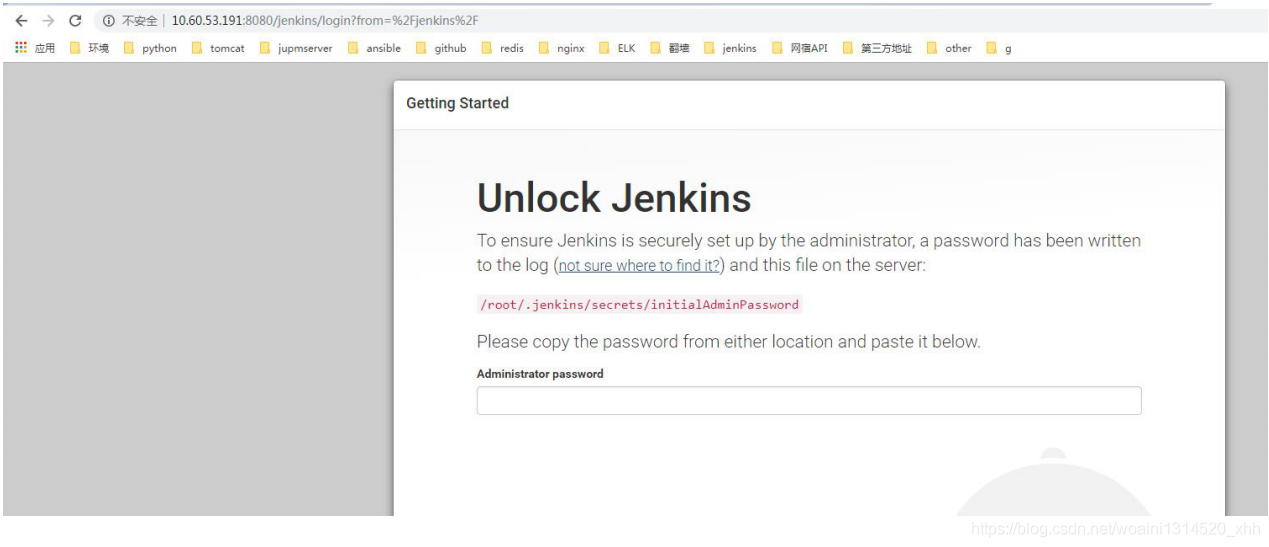Open the jupmserver bookmark folder
Viewport: 1269px width, 547px height.
296,48
